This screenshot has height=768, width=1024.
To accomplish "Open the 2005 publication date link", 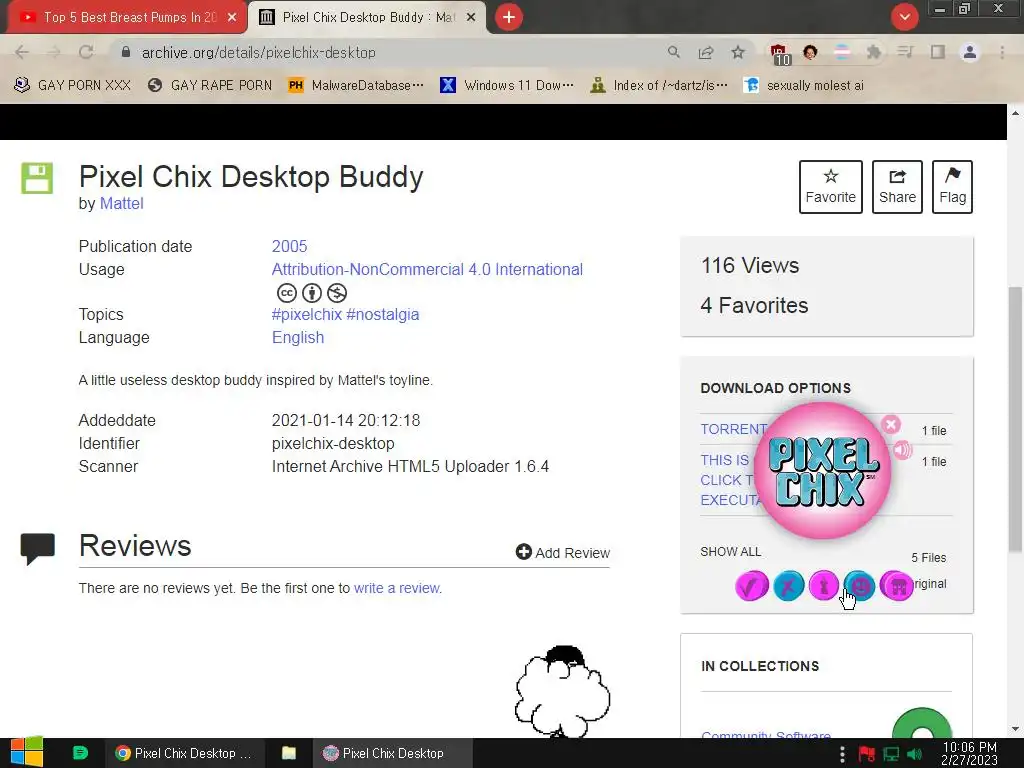I will tap(289, 246).
